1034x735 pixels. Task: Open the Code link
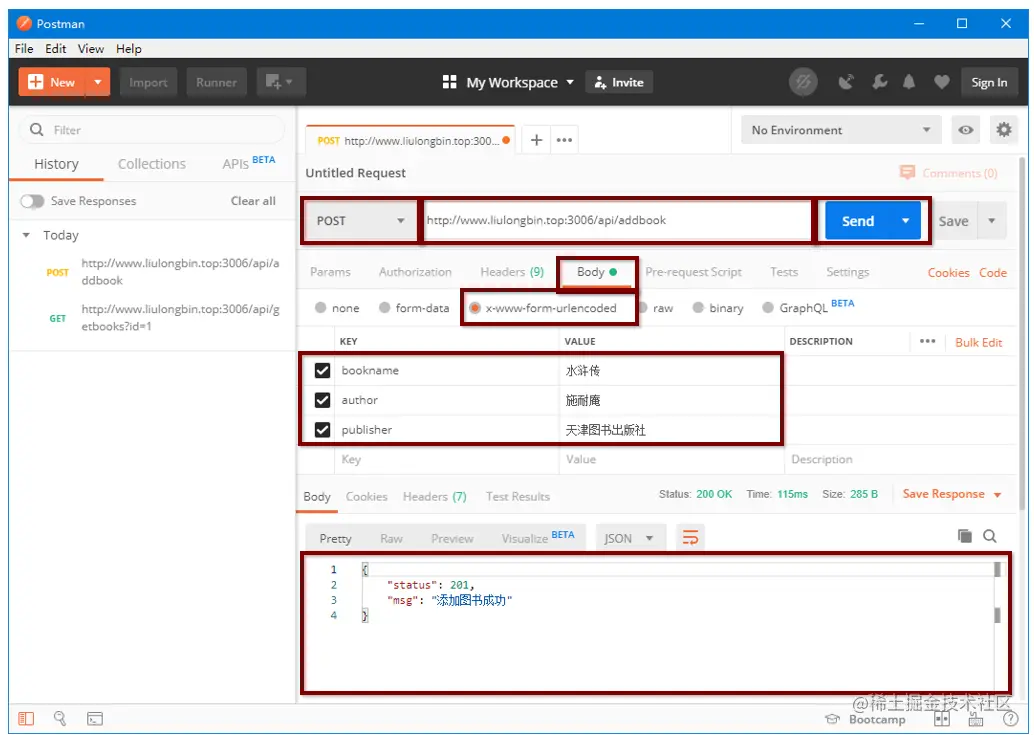pyautogui.click(x=992, y=273)
